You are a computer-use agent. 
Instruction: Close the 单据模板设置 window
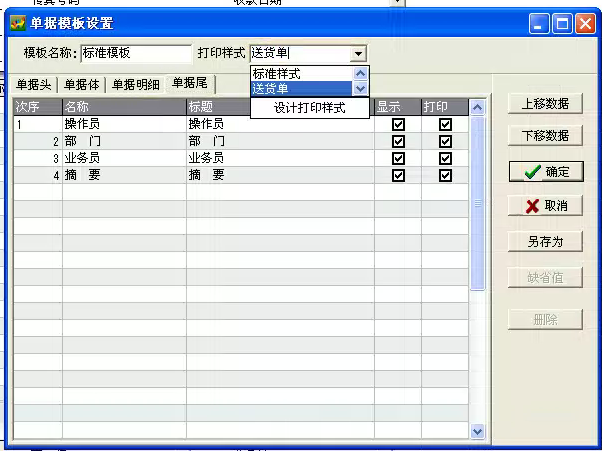(x=585, y=24)
